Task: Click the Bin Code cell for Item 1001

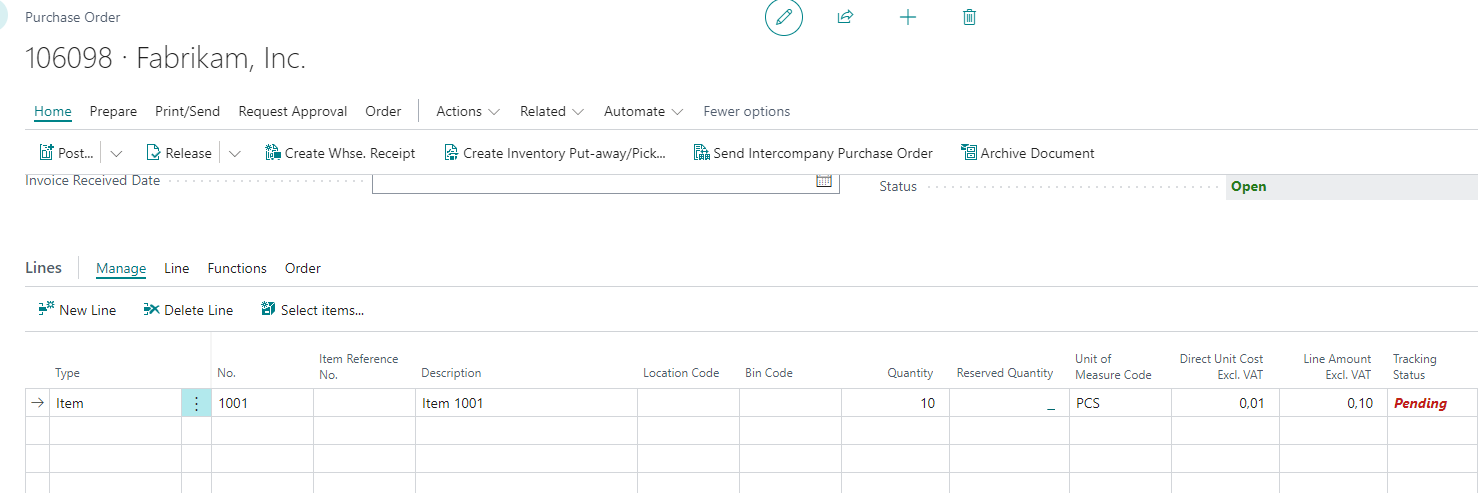Action: pos(790,403)
